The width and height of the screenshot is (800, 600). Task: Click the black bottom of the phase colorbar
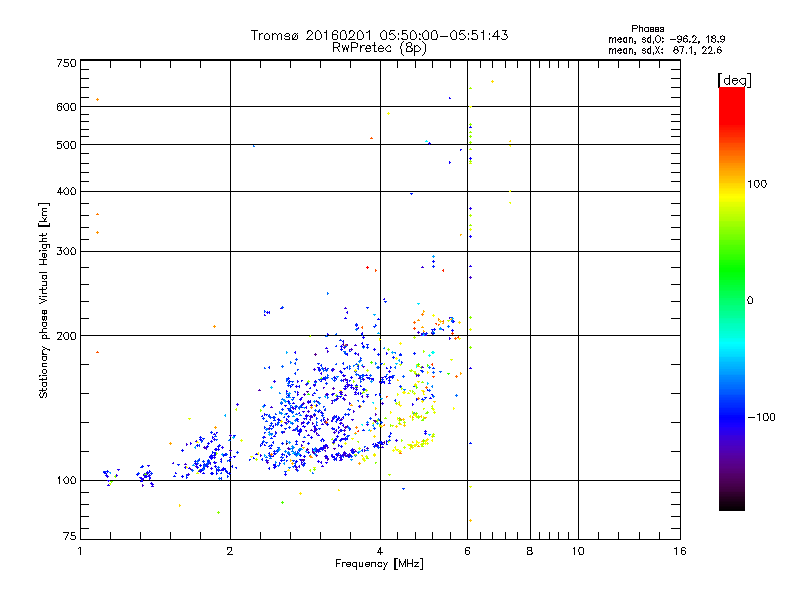click(732, 503)
